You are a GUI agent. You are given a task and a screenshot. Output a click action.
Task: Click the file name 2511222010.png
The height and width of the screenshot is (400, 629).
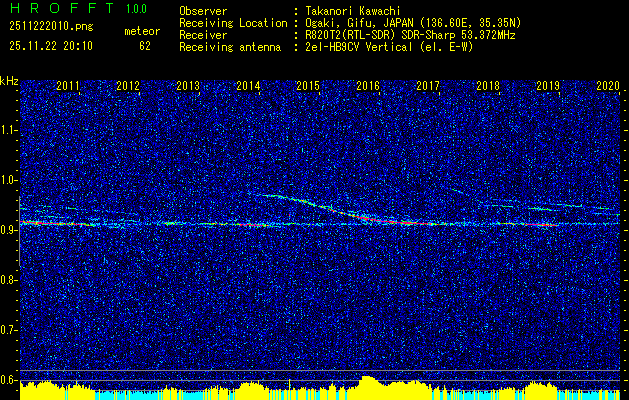point(51,27)
